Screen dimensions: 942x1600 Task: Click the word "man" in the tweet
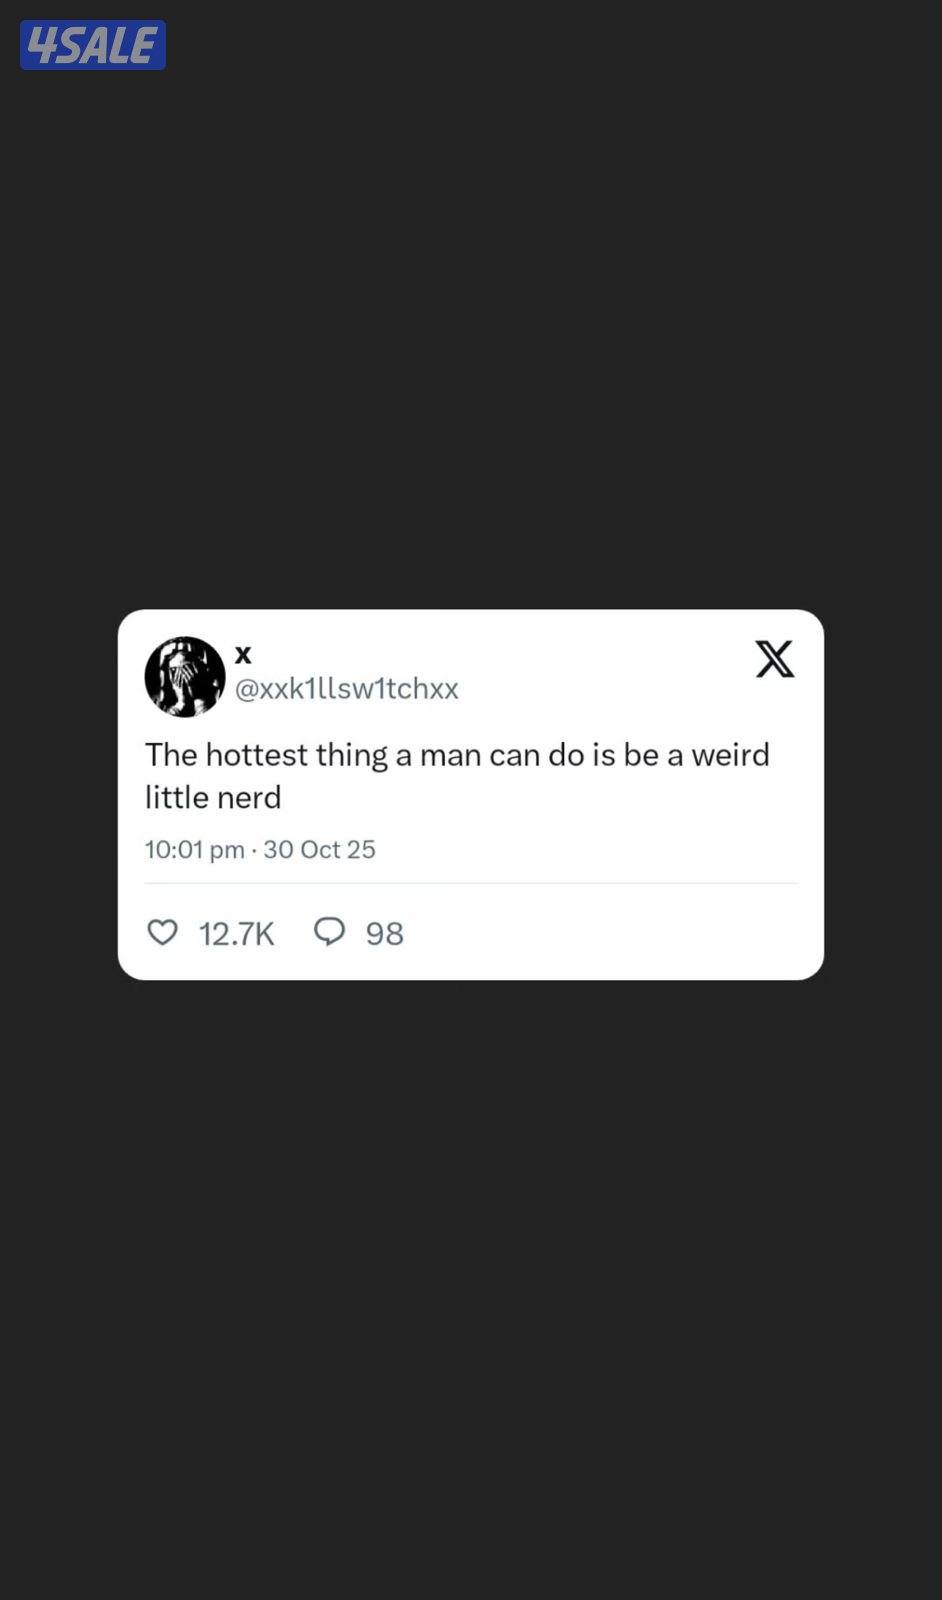450,755
